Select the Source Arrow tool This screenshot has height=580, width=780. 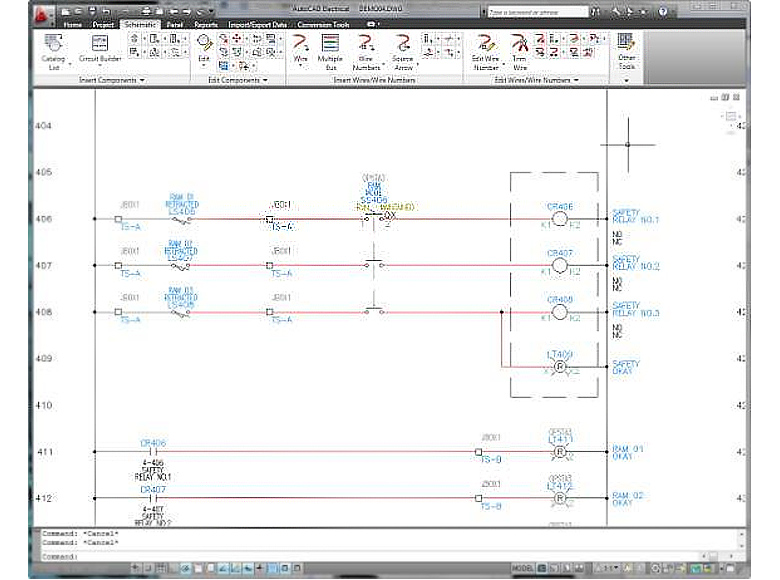pos(403,52)
